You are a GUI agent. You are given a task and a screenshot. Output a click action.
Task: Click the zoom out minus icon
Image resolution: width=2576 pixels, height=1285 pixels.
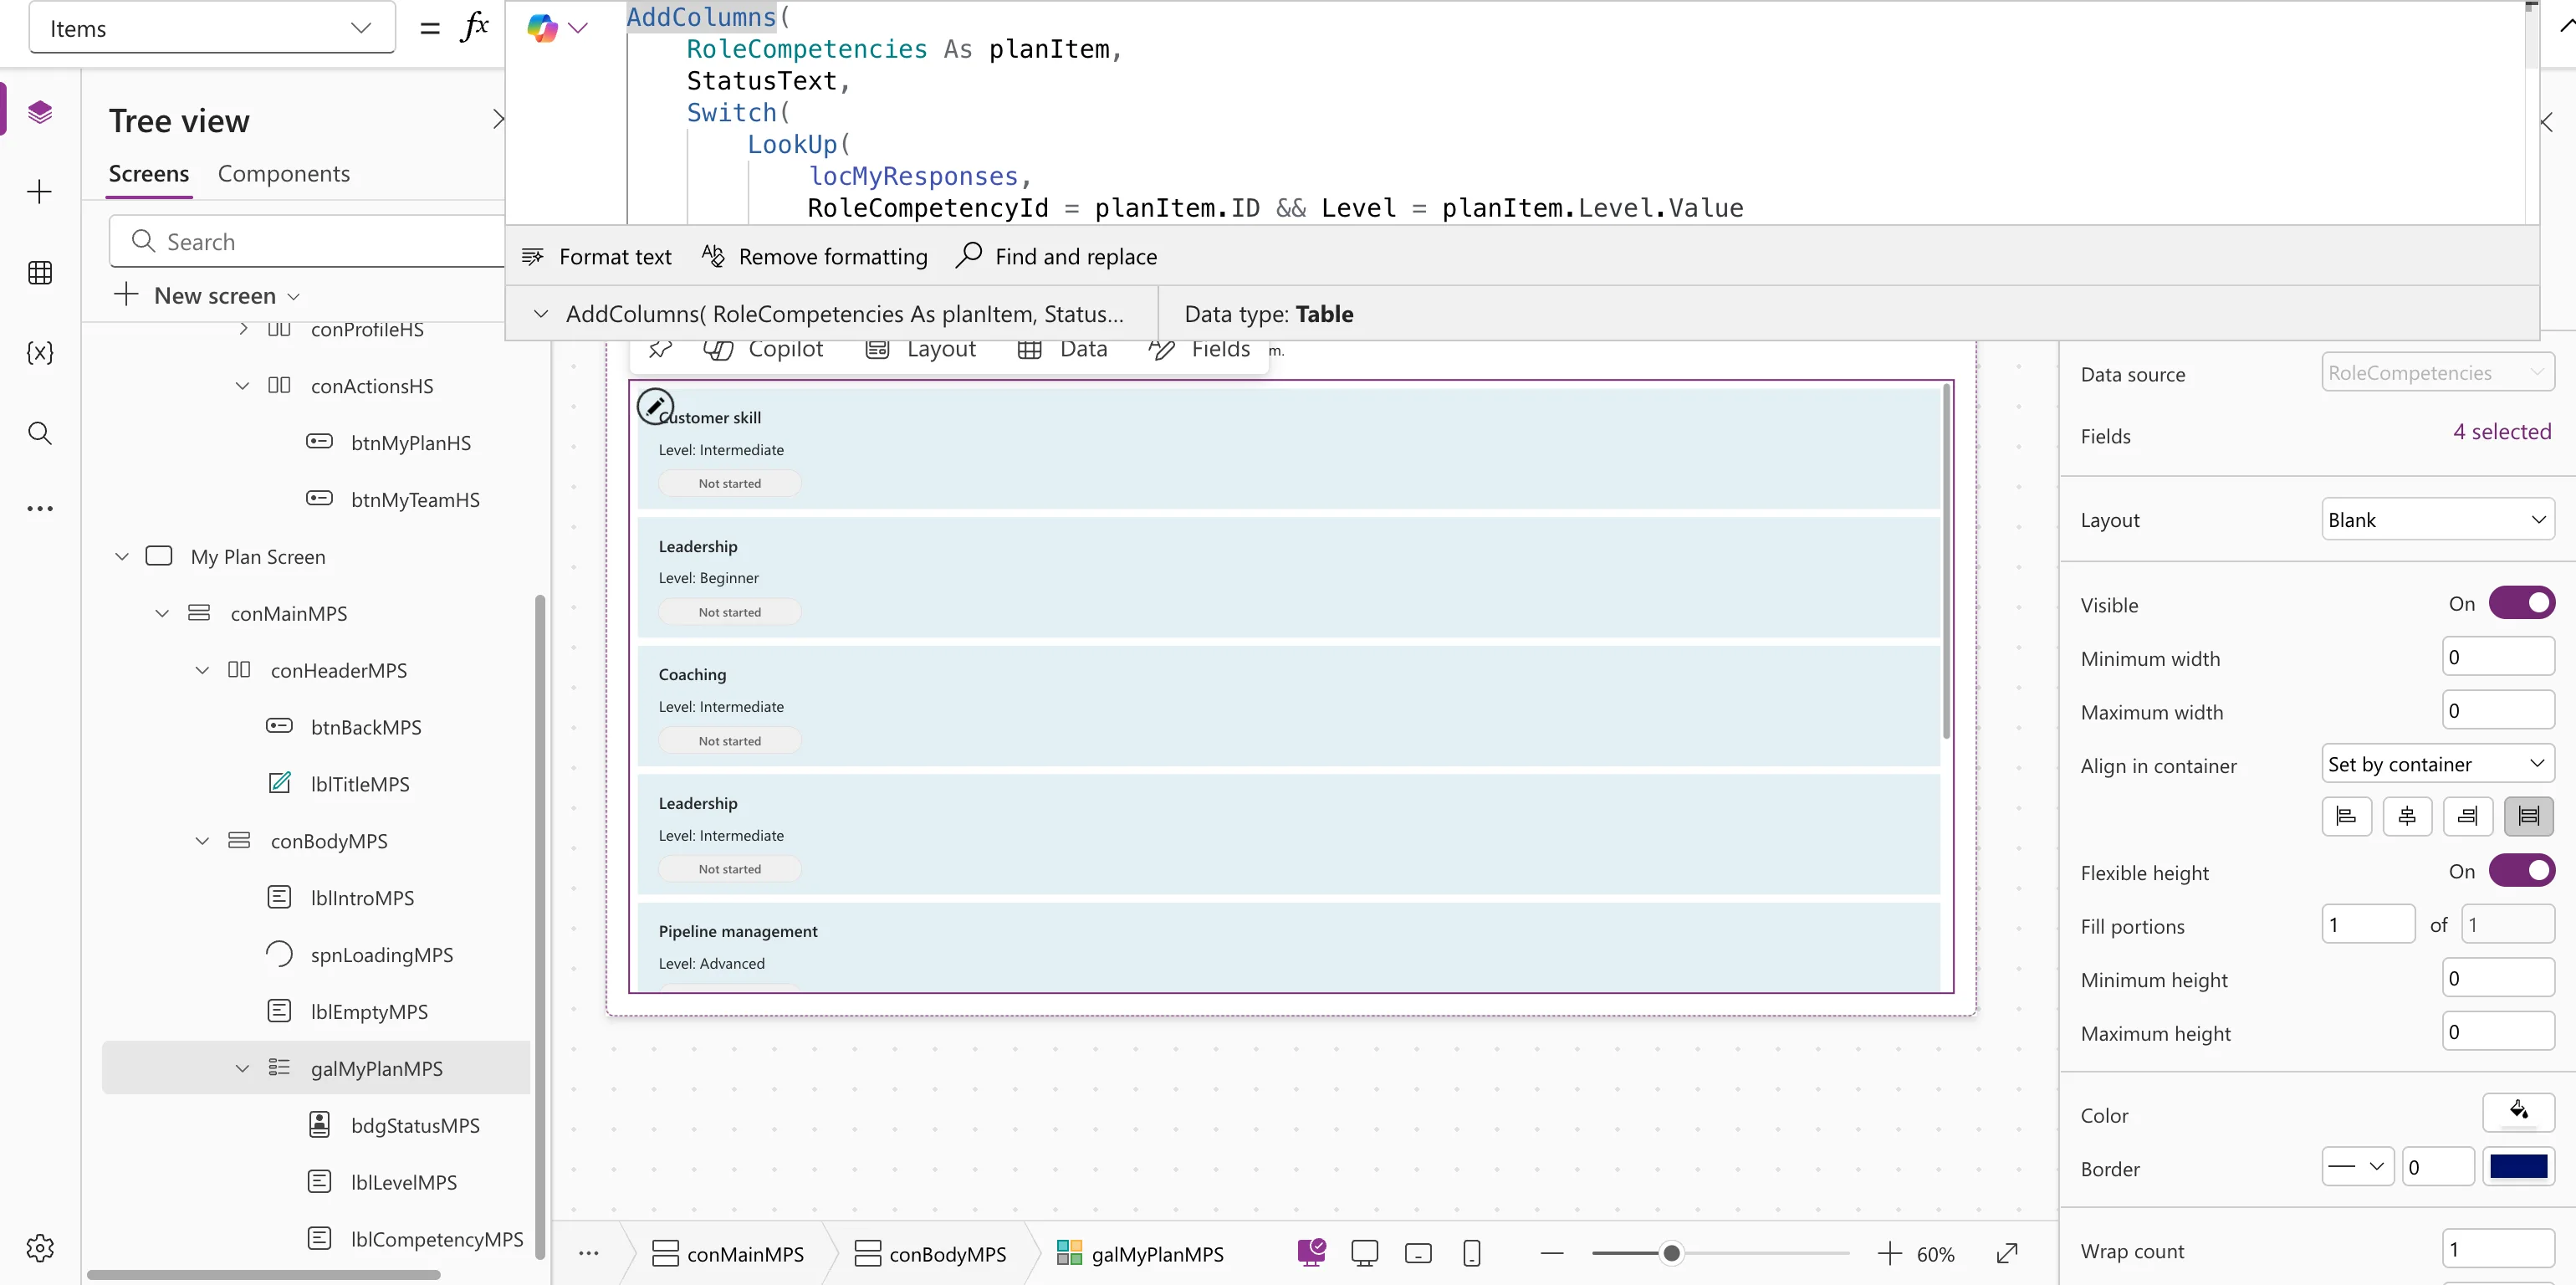1552,1253
